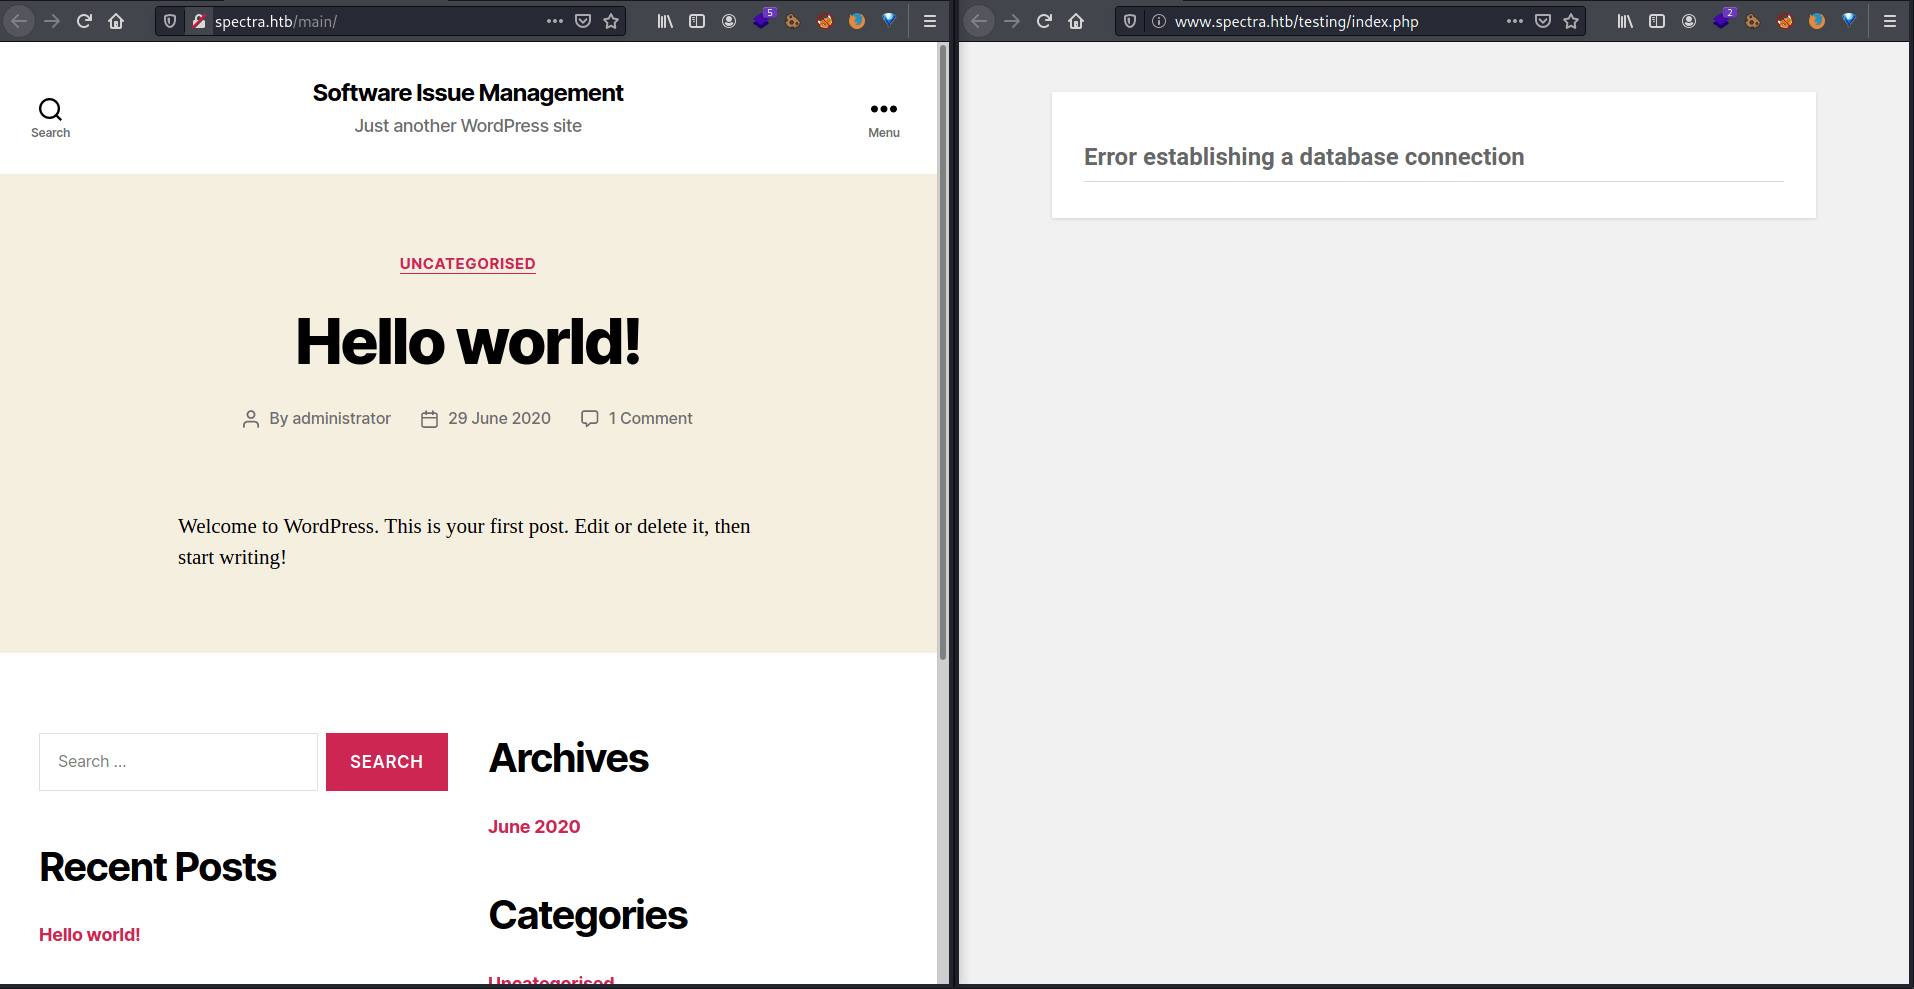Viewport: 1914px width, 989px height.
Task: Open Firefox hamburger menu in right window
Action: 1890,21
